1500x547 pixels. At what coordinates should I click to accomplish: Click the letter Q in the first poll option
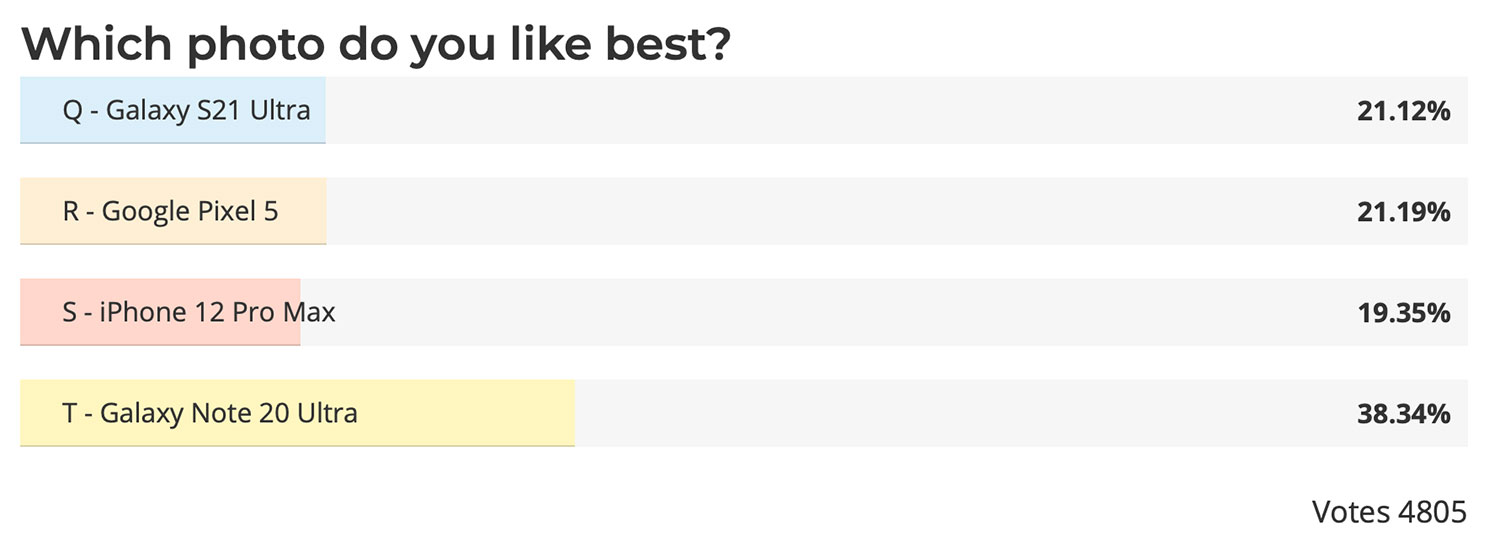73,111
